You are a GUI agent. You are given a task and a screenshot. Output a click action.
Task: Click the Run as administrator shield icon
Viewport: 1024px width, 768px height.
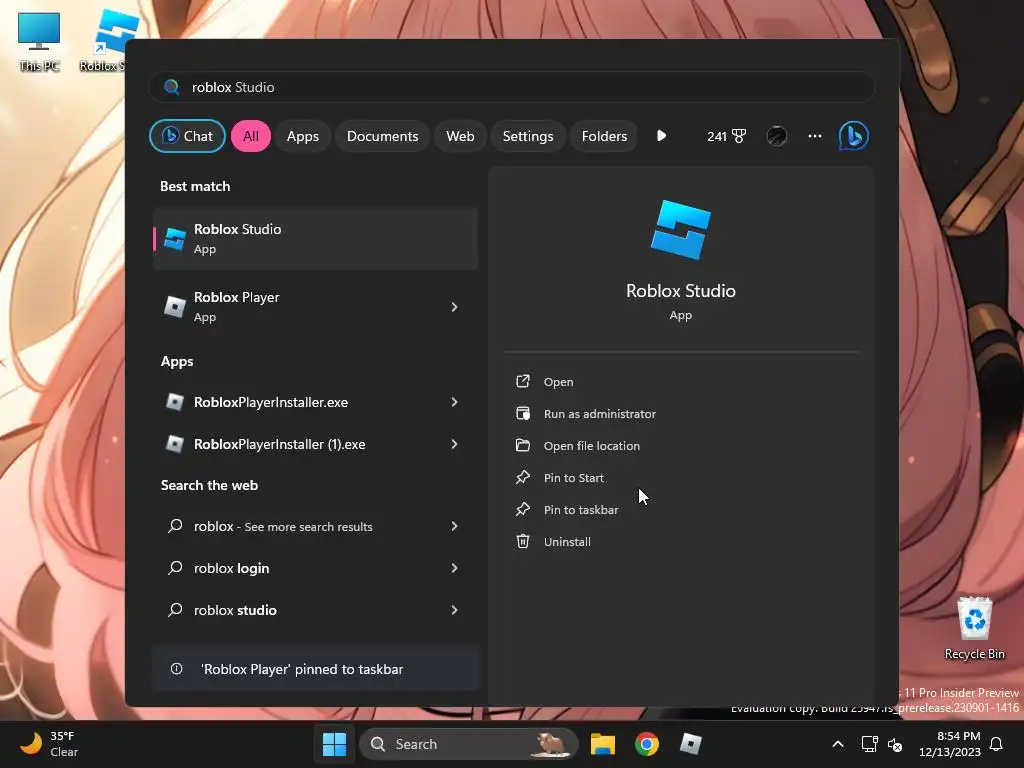[x=522, y=413]
